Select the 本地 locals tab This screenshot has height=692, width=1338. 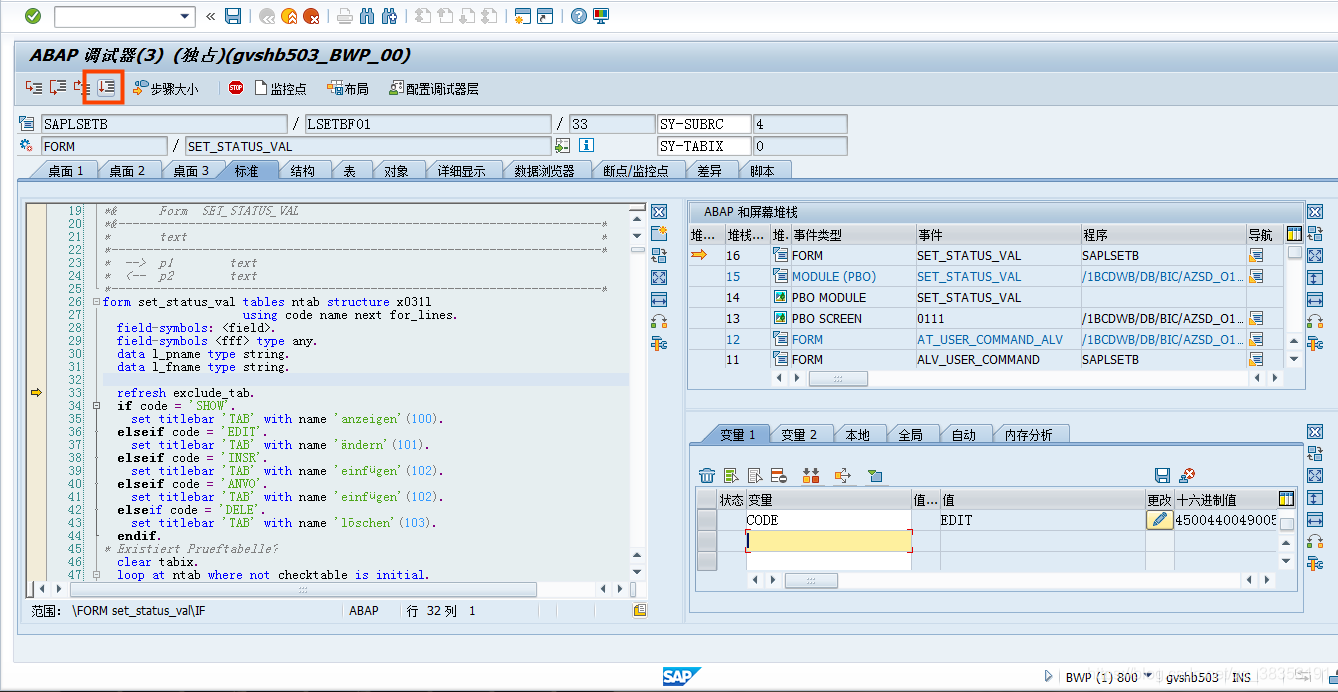858,434
